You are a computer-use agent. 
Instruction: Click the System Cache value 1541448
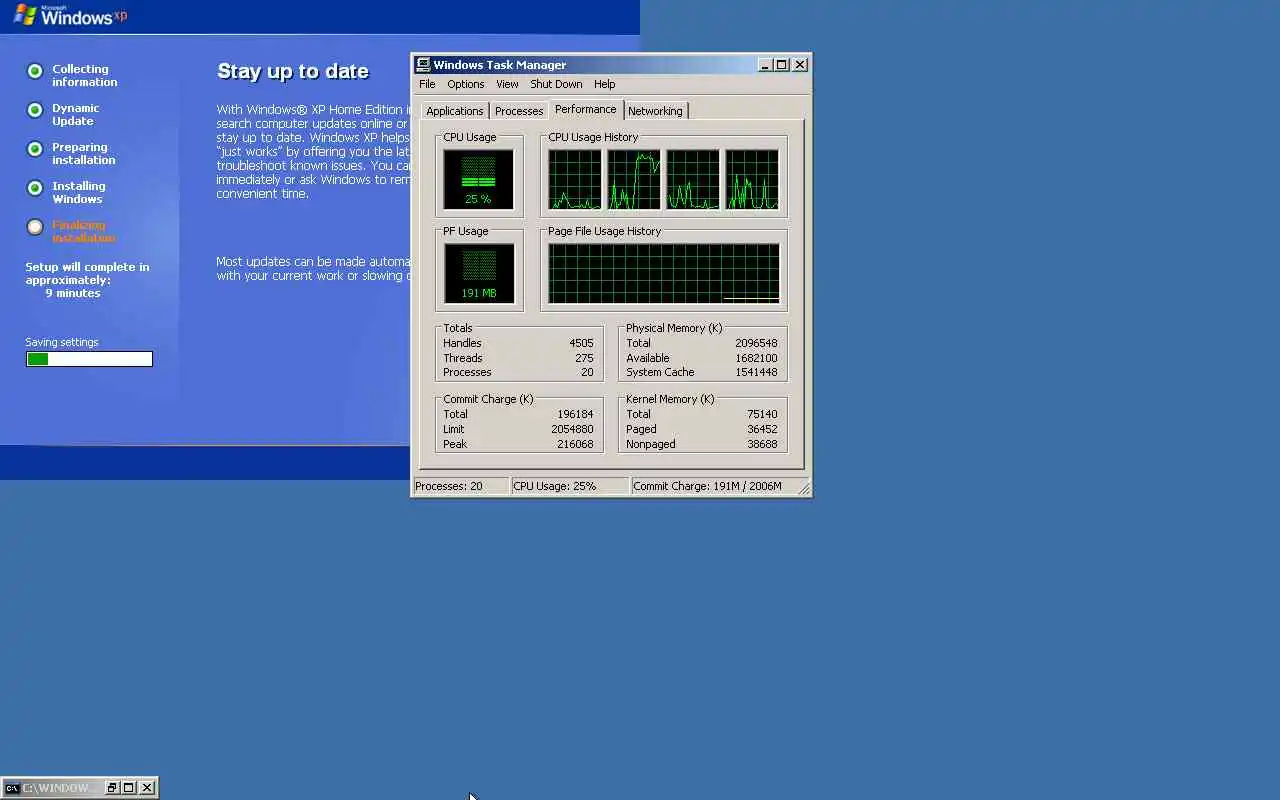pyautogui.click(x=756, y=372)
